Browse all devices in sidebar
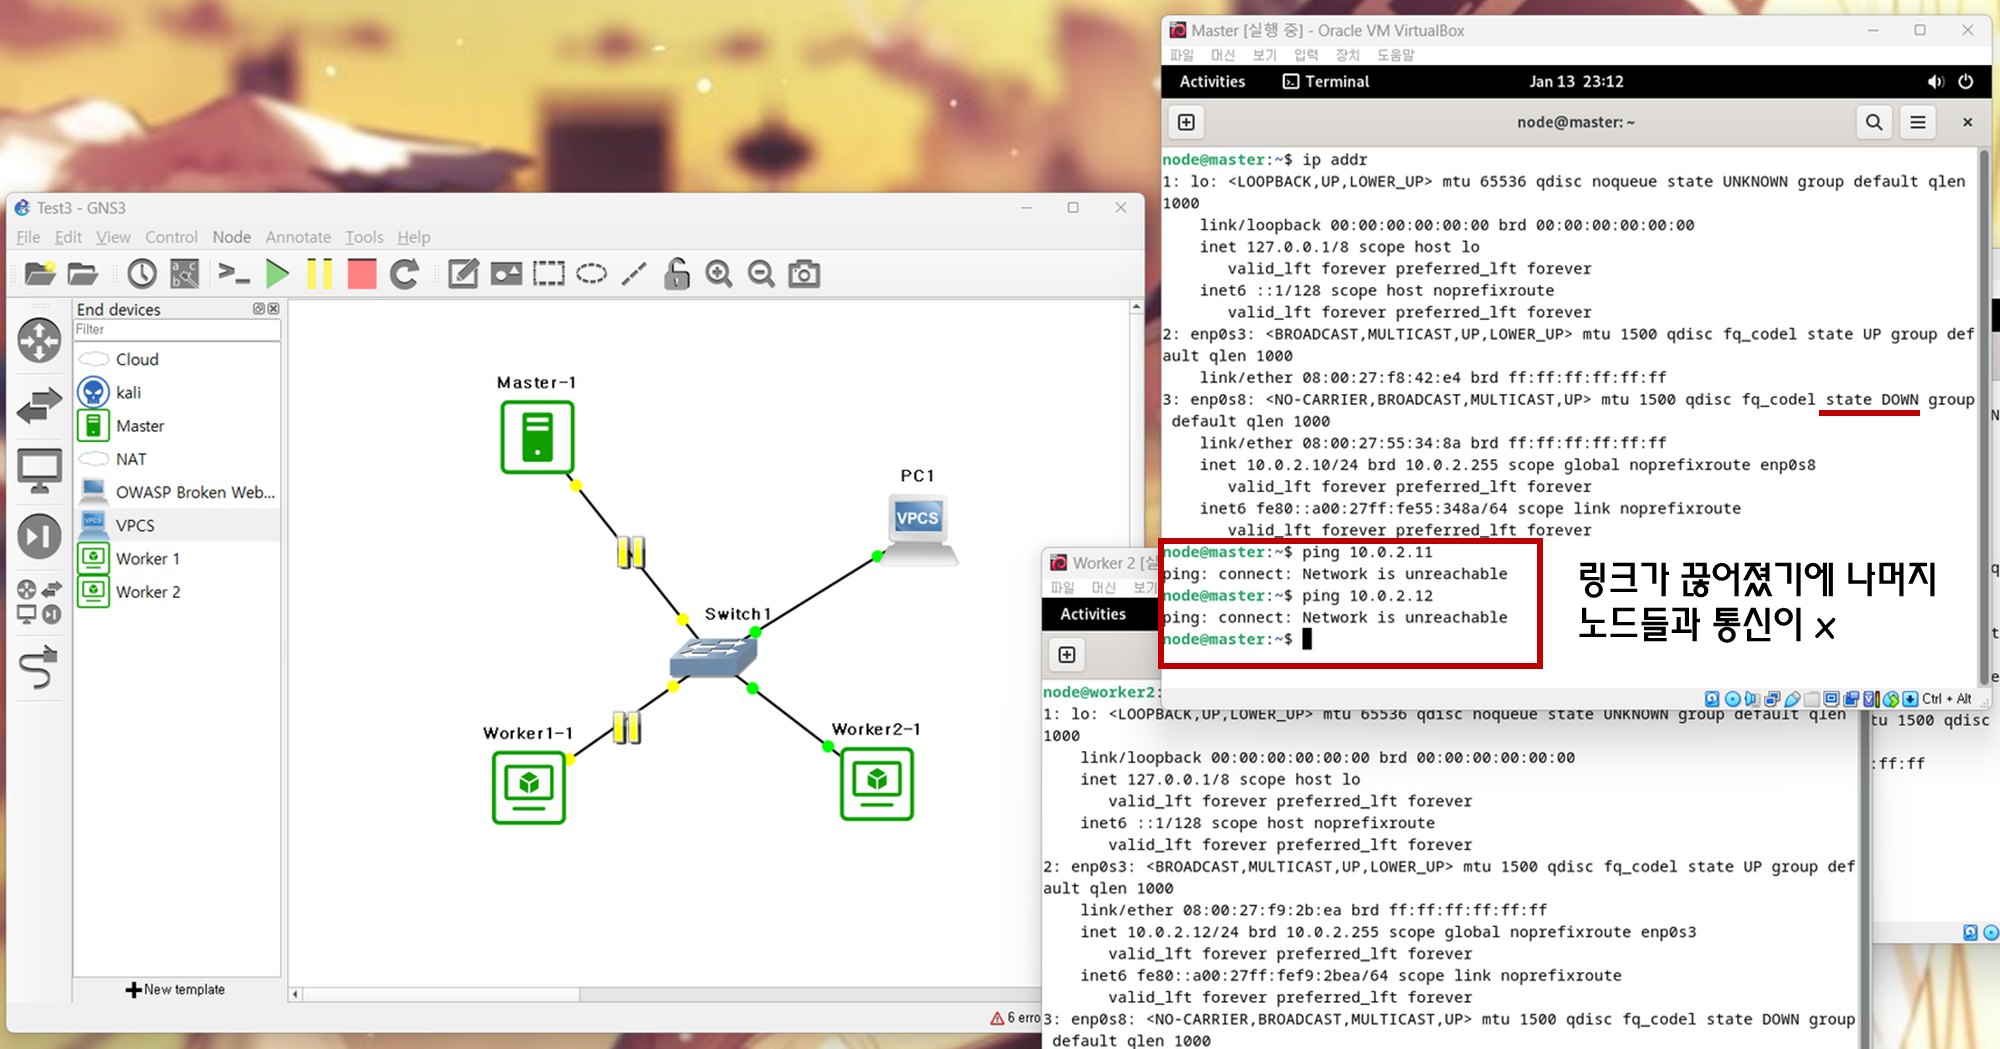Image resolution: width=2000 pixels, height=1049 pixels. coord(39,602)
